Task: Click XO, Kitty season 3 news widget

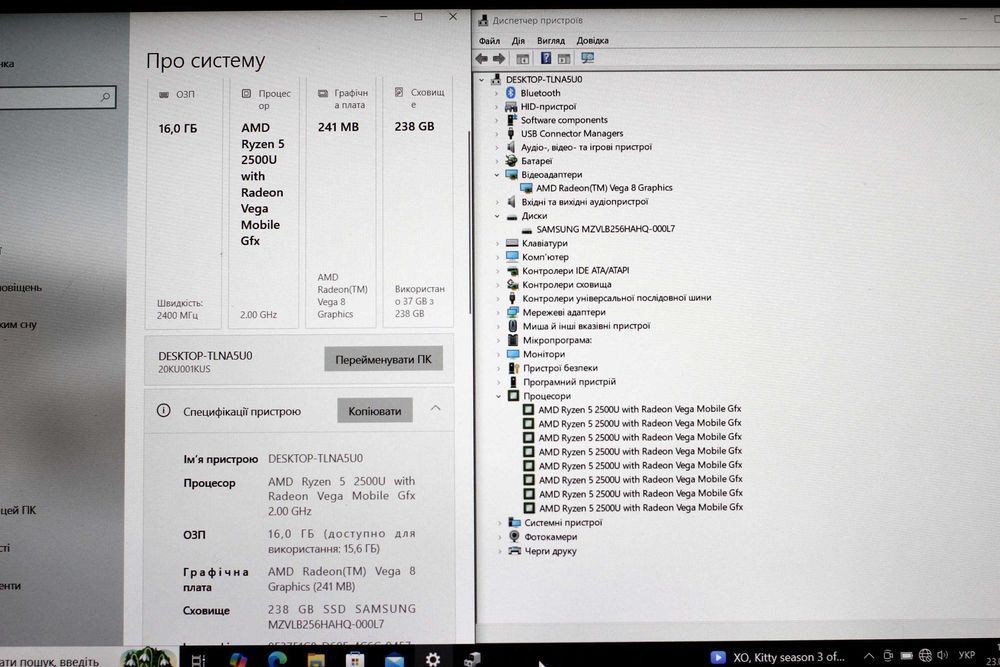Action: pyautogui.click(x=777, y=657)
